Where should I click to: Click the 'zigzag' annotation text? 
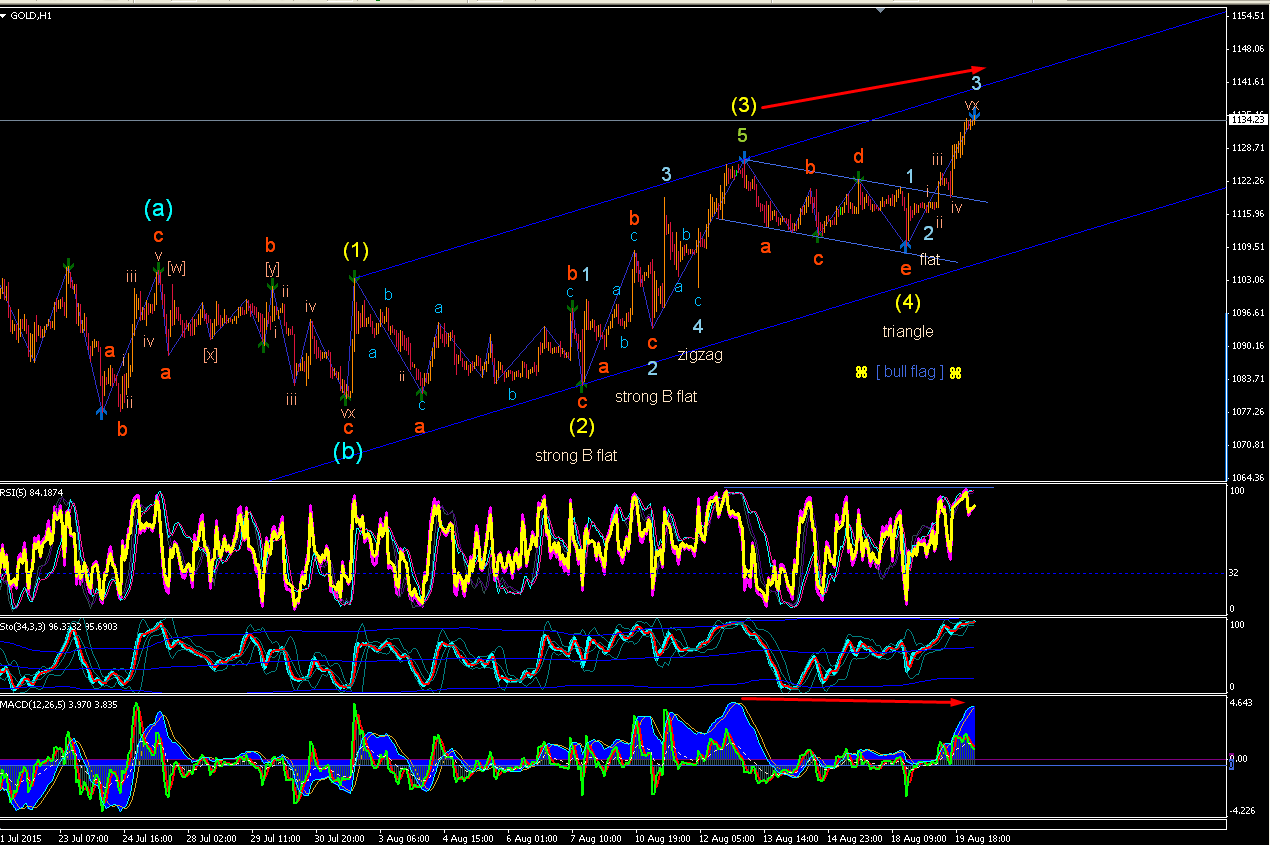(700, 354)
